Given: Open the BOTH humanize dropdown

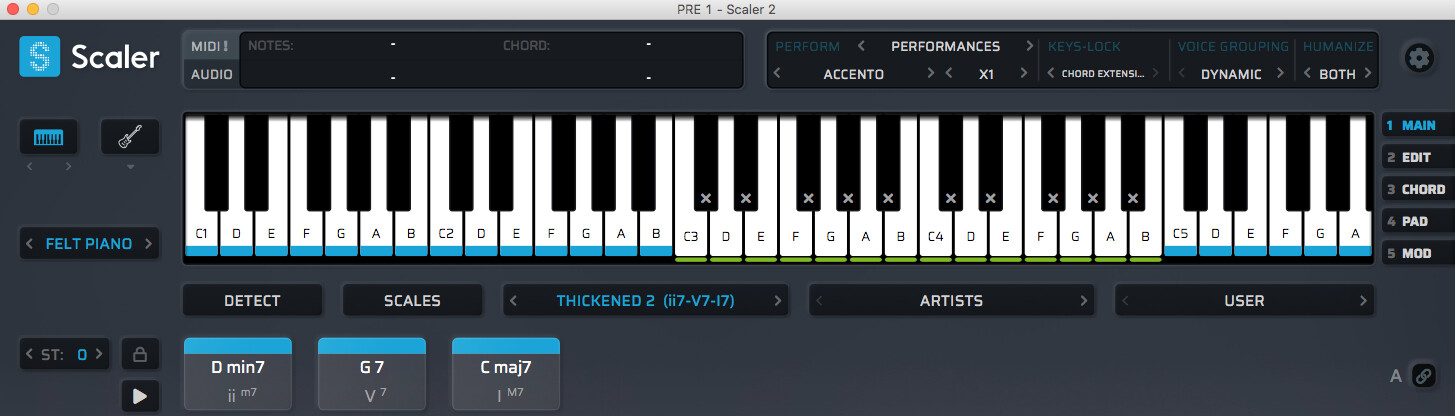Looking at the screenshot, I should (x=1337, y=74).
